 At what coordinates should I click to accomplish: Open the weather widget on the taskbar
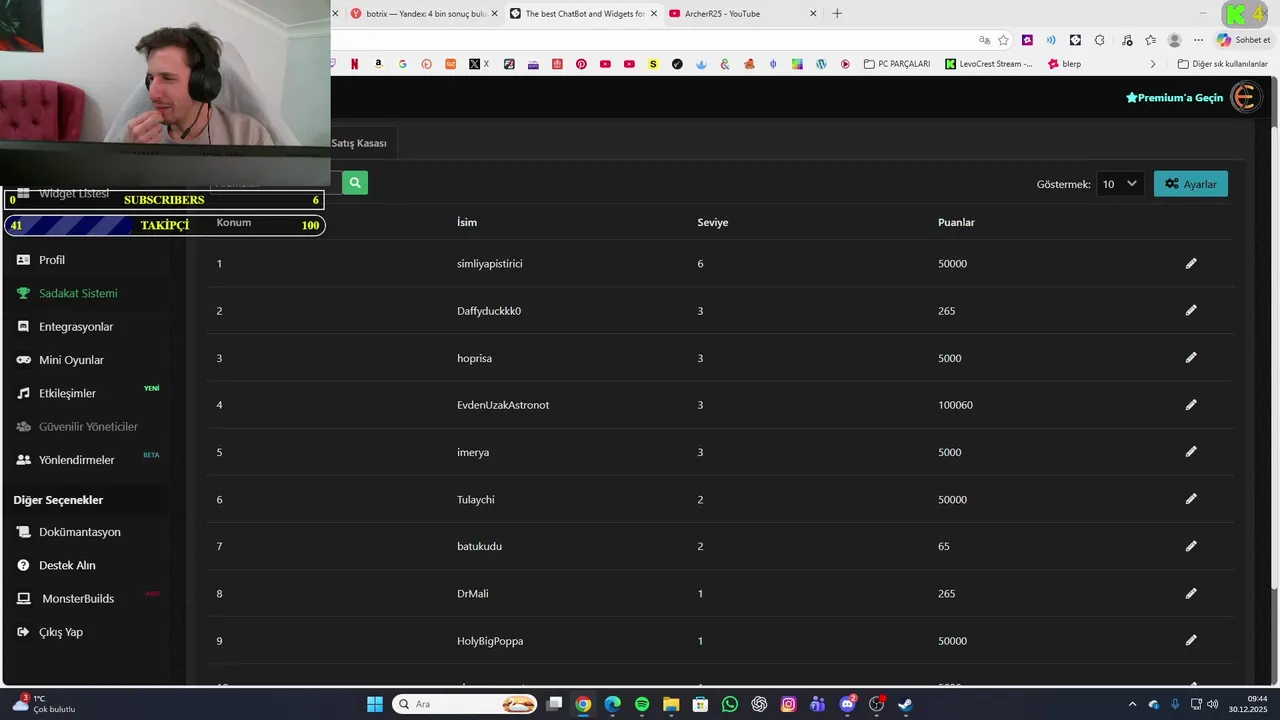pyautogui.click(x=44, y=704)
